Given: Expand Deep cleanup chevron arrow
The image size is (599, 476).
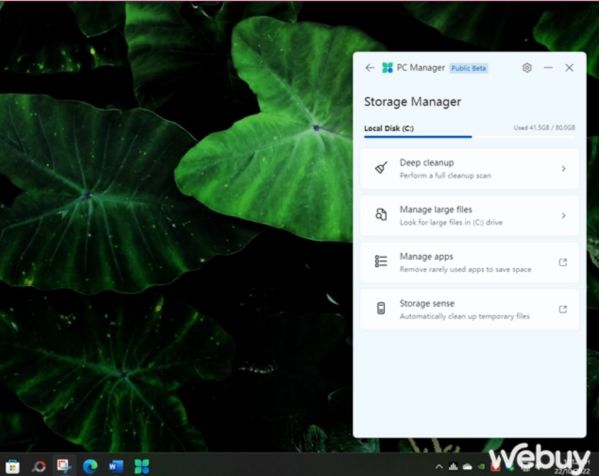Looking at the screenshot, I should tap(563, 168).
